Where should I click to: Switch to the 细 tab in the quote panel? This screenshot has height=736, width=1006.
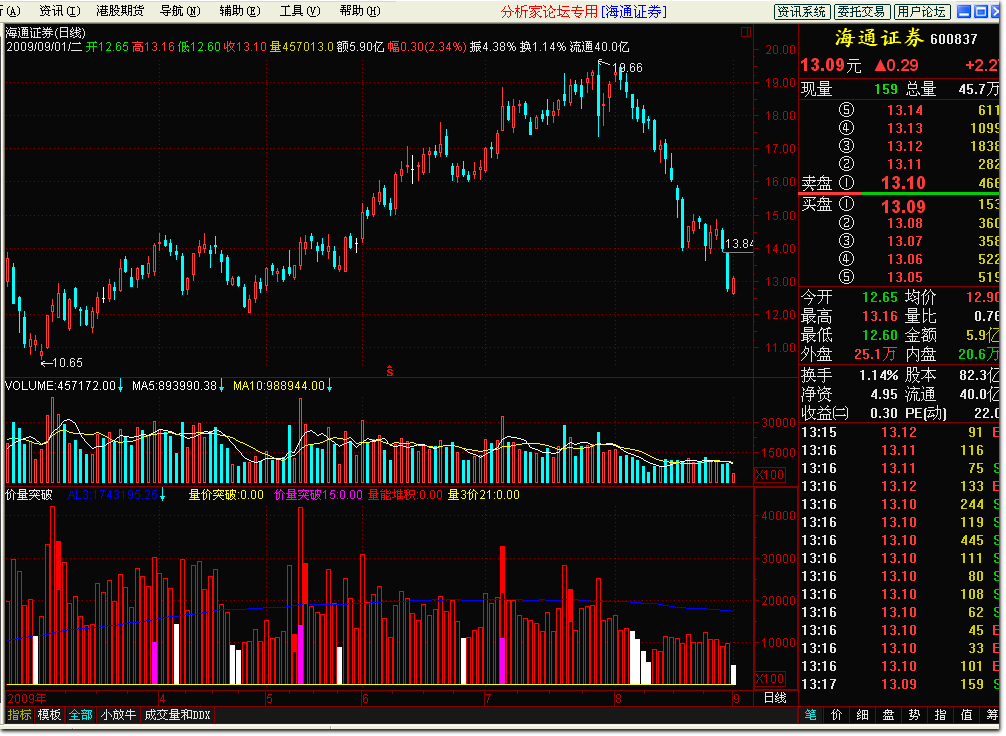[862, 715]
